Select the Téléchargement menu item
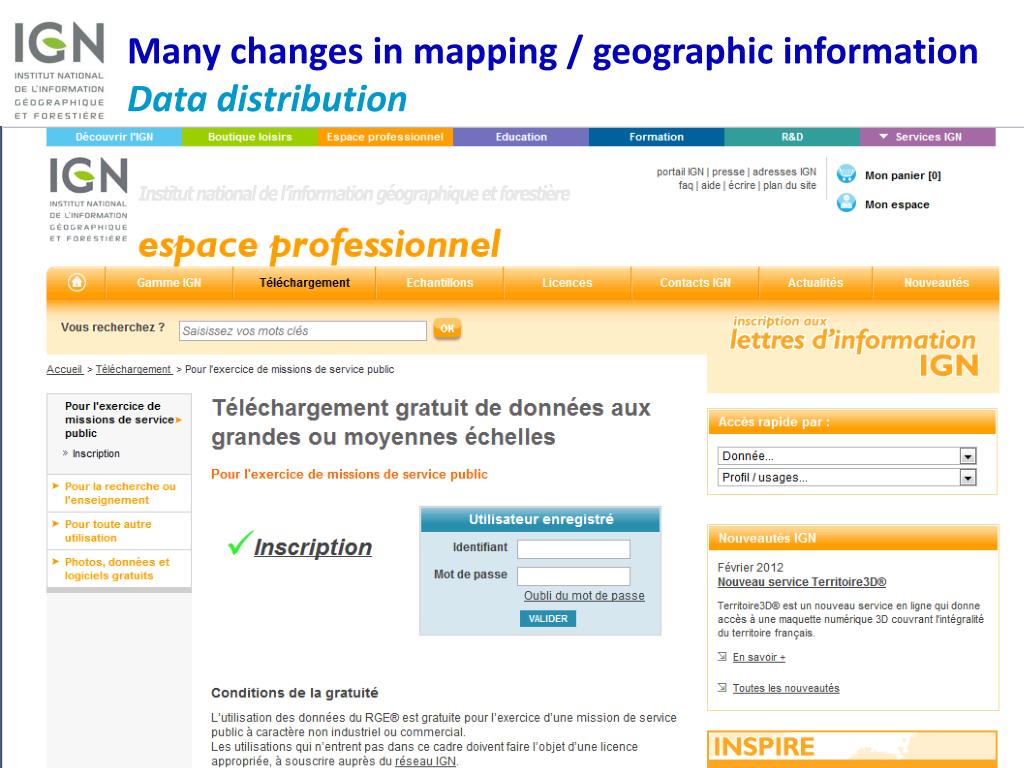 click(304, 283)
